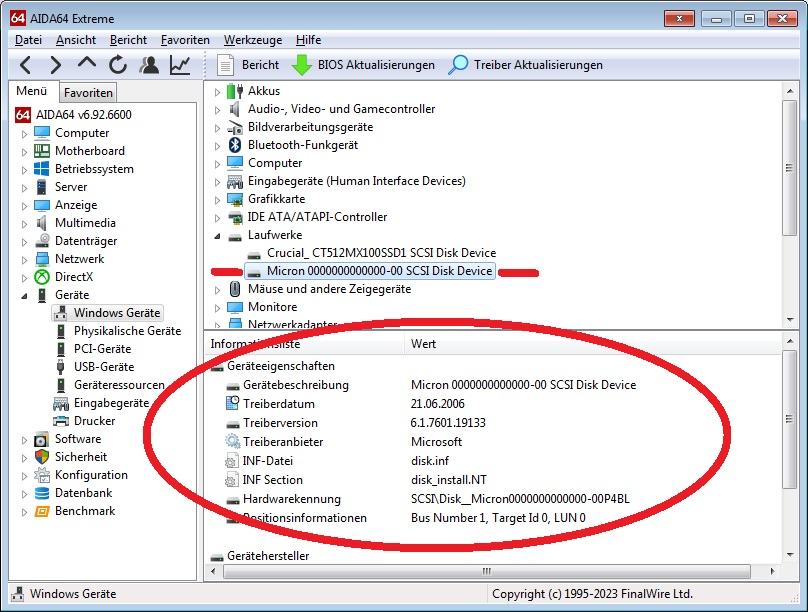
Task: Go back with the left arrow toolbar icon
Action: pos(25,65)
